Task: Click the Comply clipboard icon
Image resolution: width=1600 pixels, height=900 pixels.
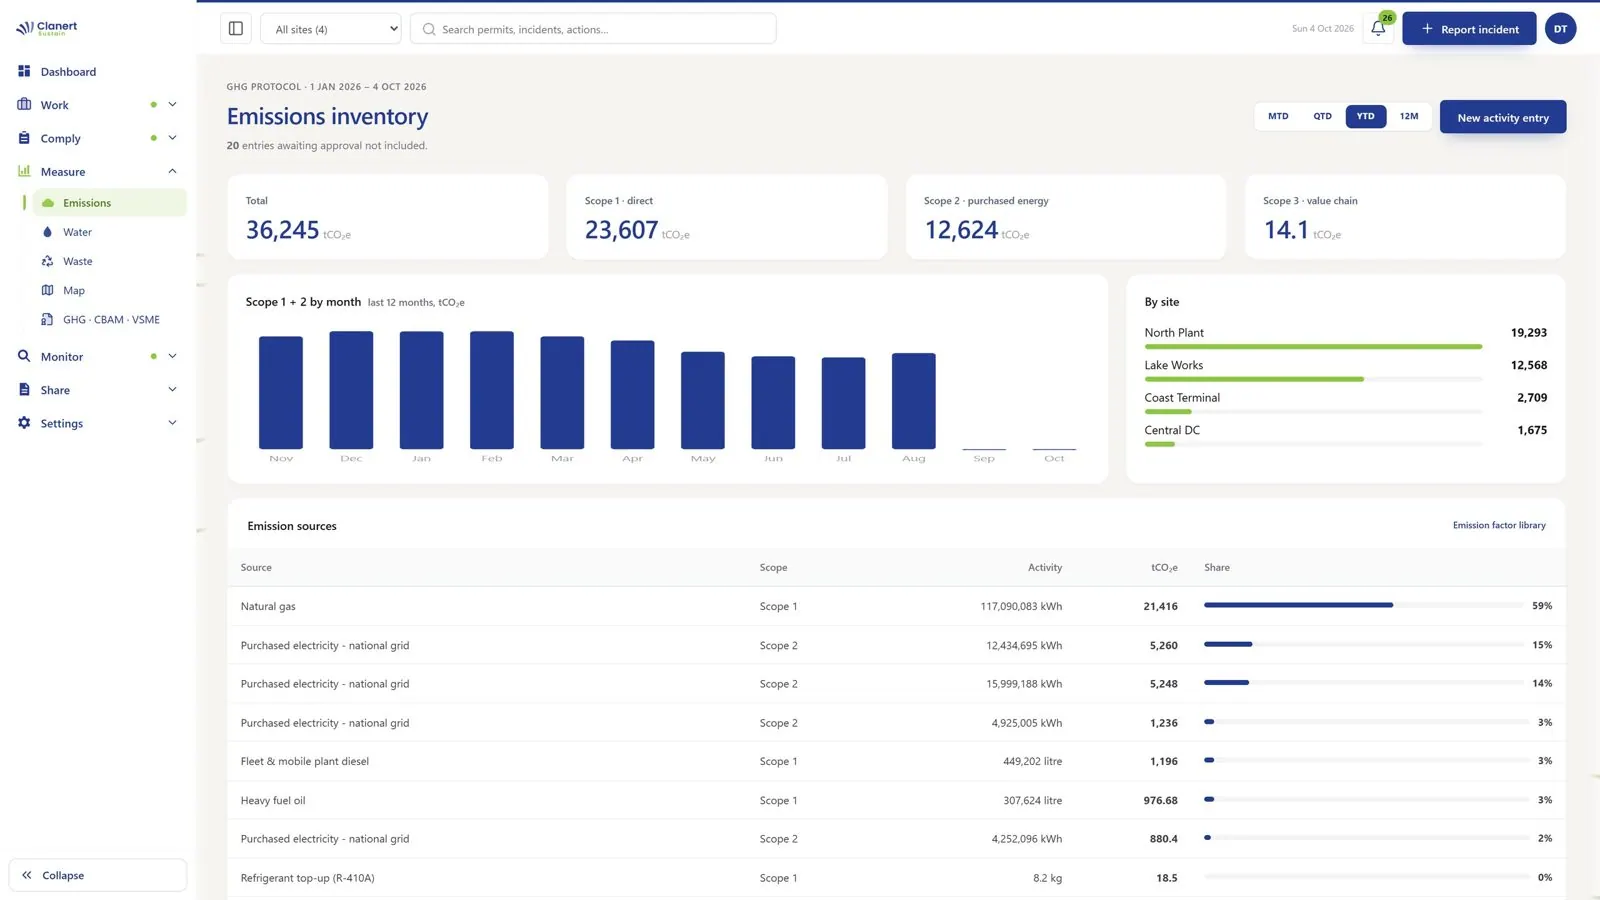Action: (24, 138)
